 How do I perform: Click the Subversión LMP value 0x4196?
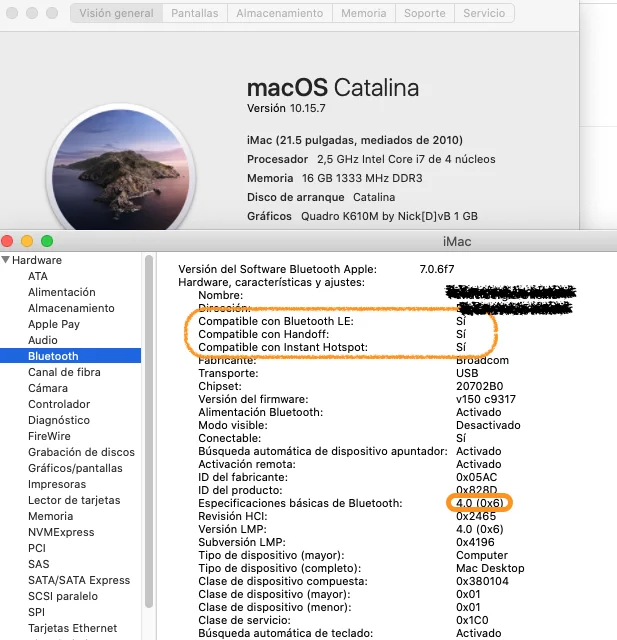475,542
